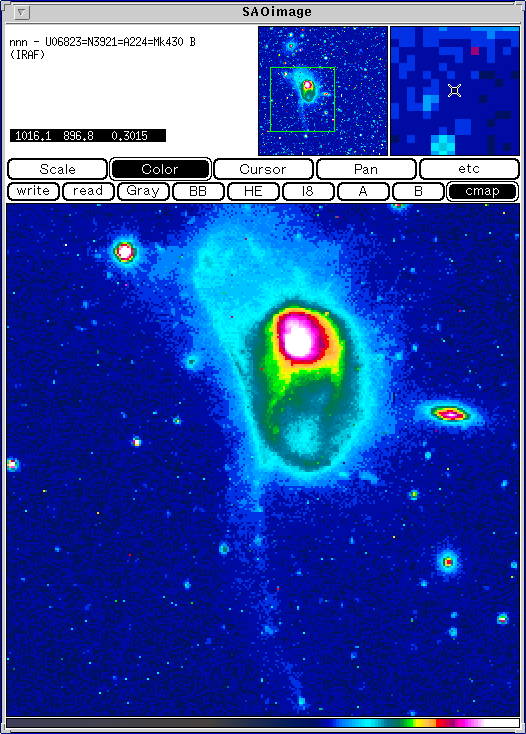
Task: Select the Color menu button
Action: [160, 169]
